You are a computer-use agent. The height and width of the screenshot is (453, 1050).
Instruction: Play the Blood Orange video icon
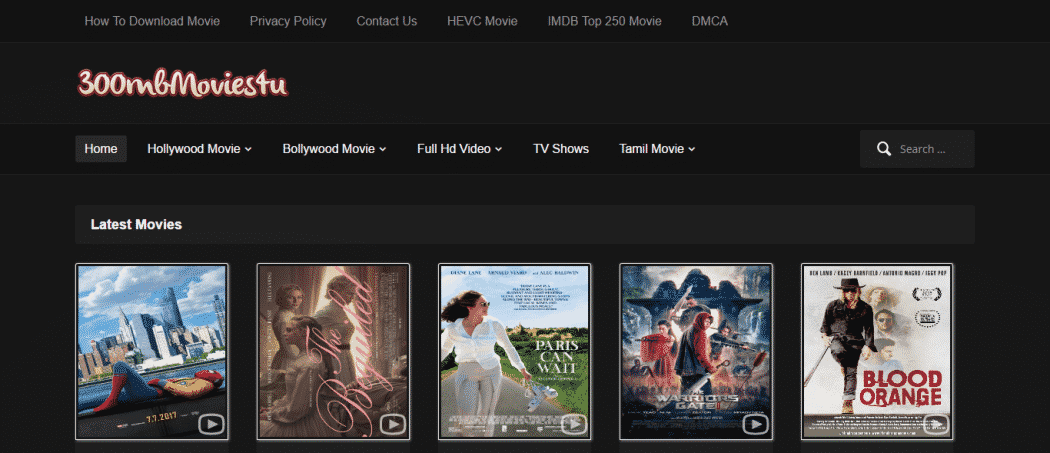coord(937,424)
